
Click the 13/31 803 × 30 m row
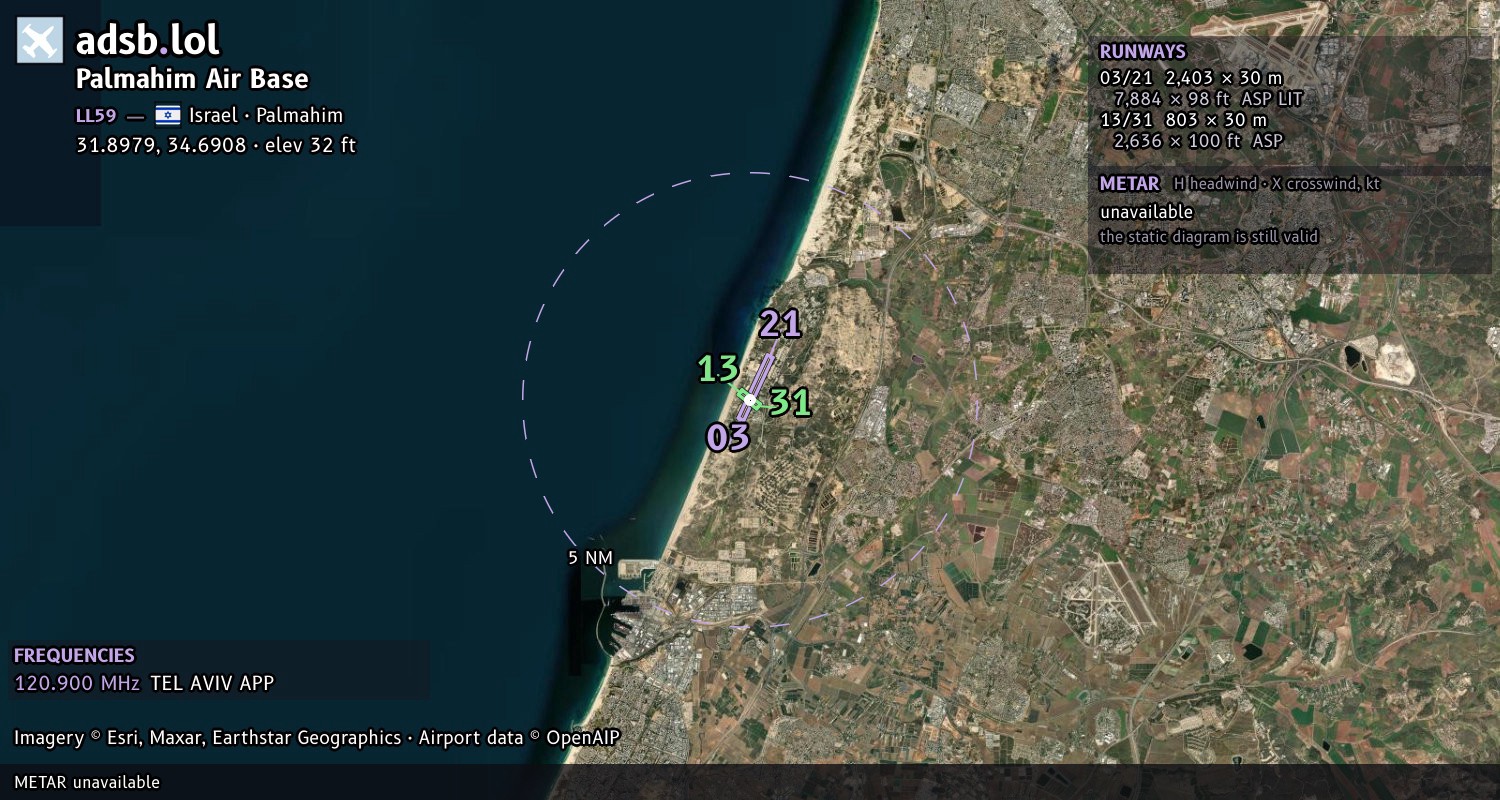pos(1183,120)
